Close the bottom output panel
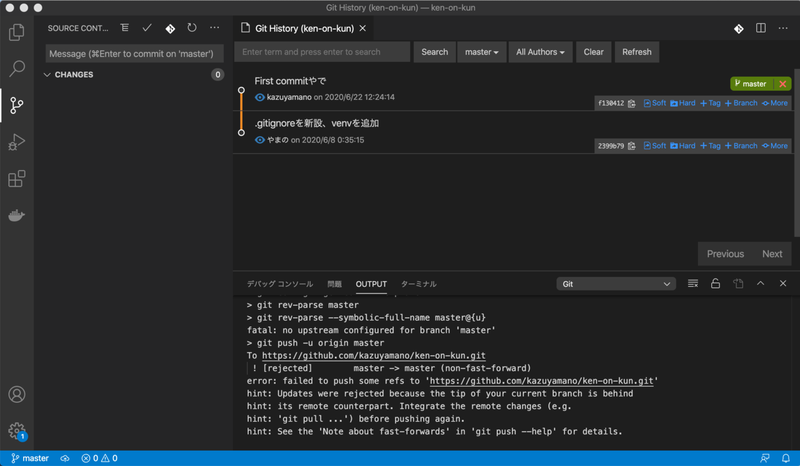800x466 pixels. pos(783,283)
